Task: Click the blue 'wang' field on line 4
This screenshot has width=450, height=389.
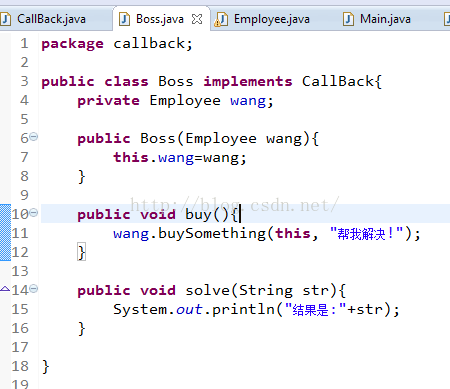Action: coord(248,101)
